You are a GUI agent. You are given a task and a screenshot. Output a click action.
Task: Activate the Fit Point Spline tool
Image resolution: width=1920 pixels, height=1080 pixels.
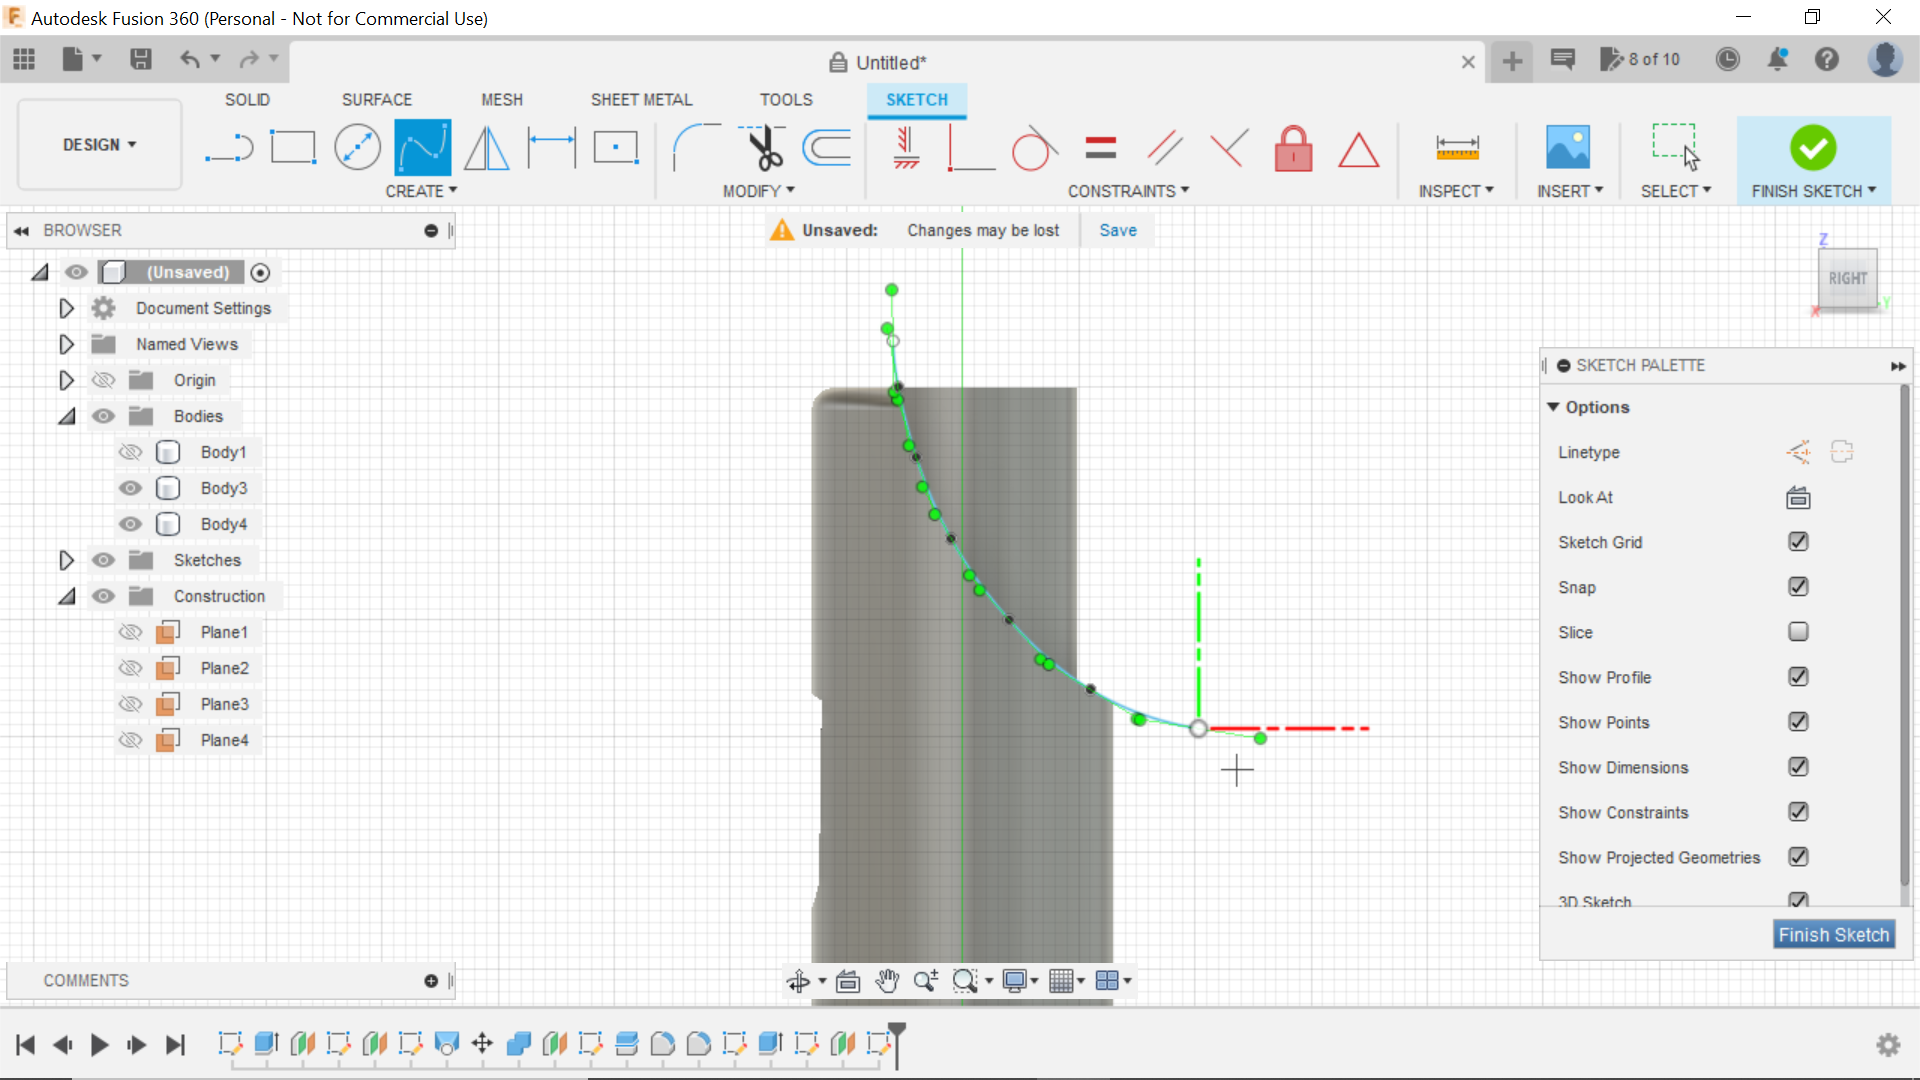pyautogui.click(x=422, y=147)
